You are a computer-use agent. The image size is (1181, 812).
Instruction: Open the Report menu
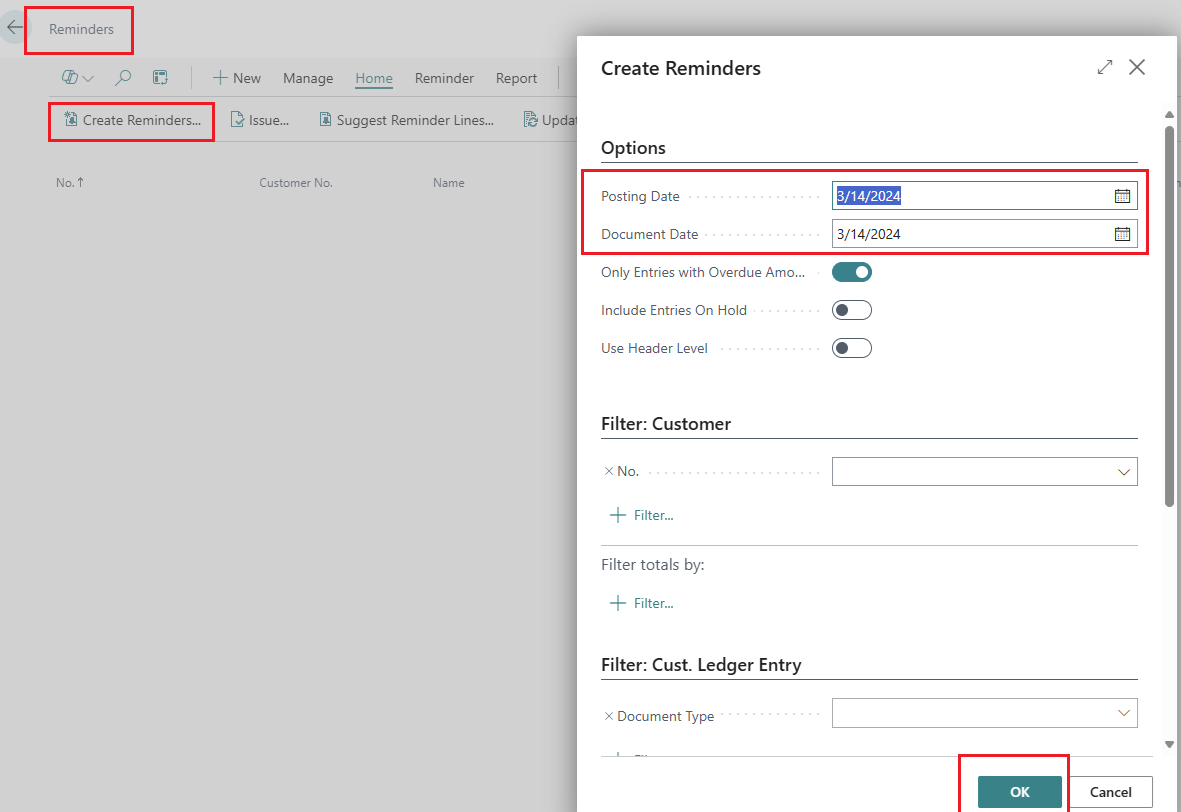point(516,78)
